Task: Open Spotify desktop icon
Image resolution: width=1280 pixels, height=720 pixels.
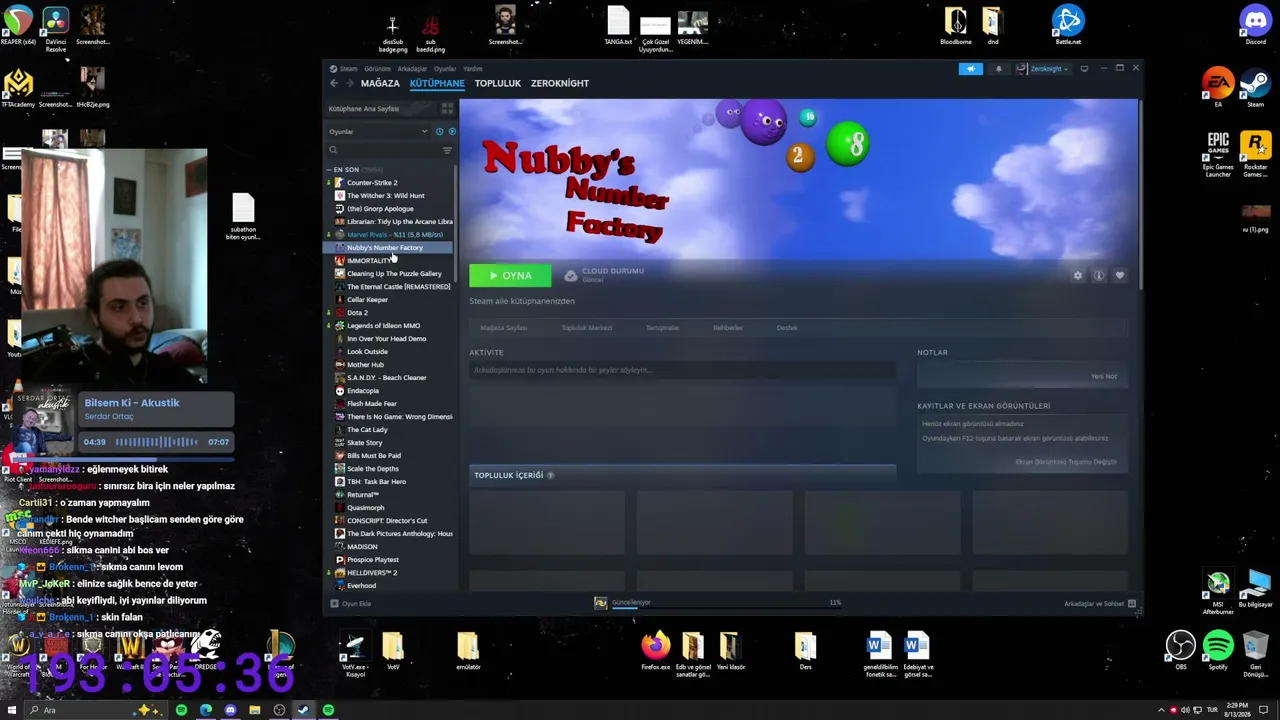Action: [1218, 650]
